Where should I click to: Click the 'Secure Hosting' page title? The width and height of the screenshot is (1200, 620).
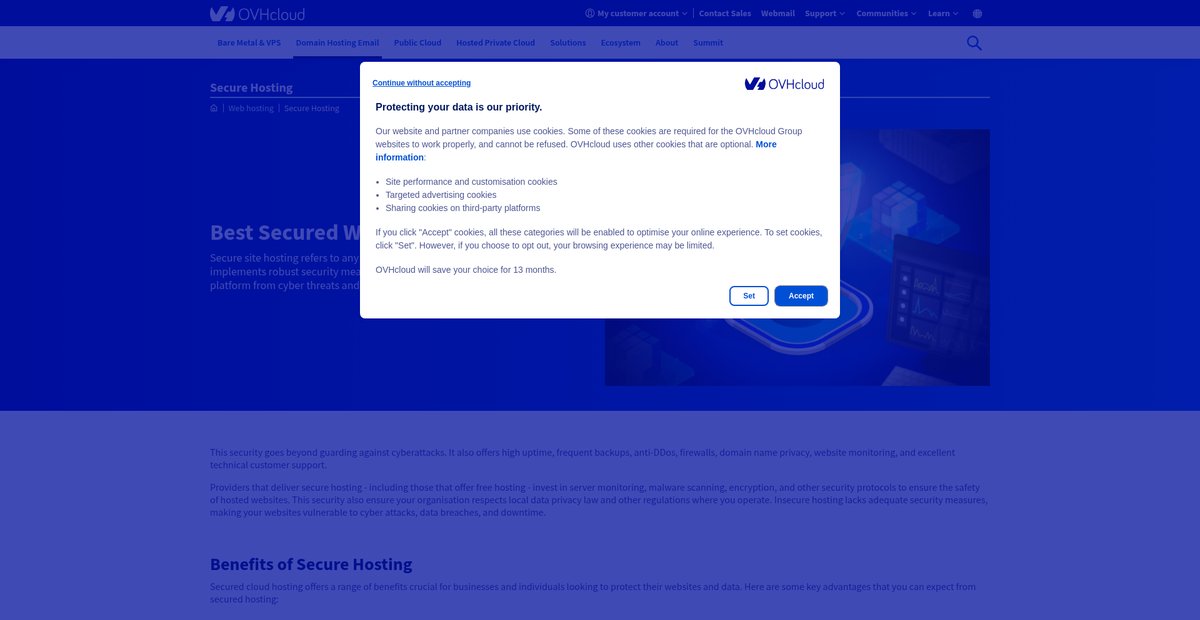click(x=251, y=88)
